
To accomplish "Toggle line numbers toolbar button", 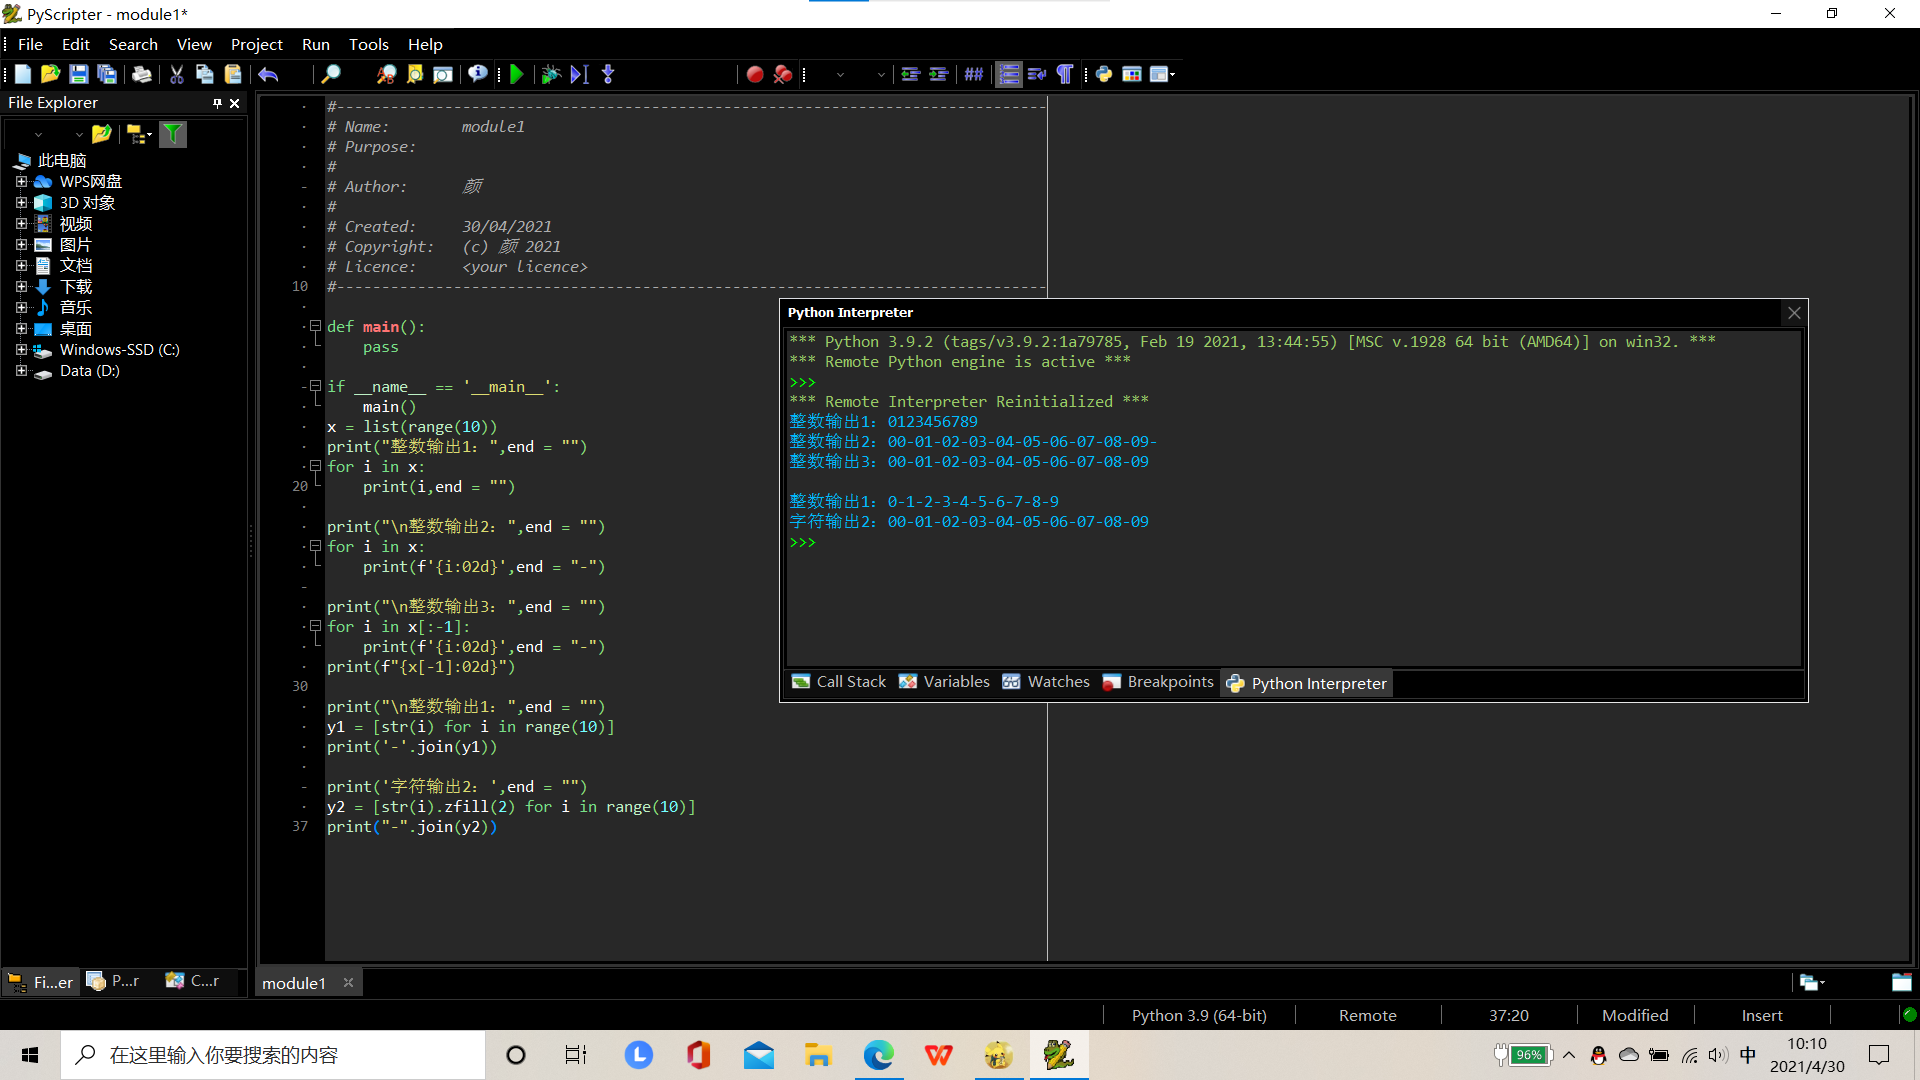I will pyautogui.click(x=1009, y=74).
